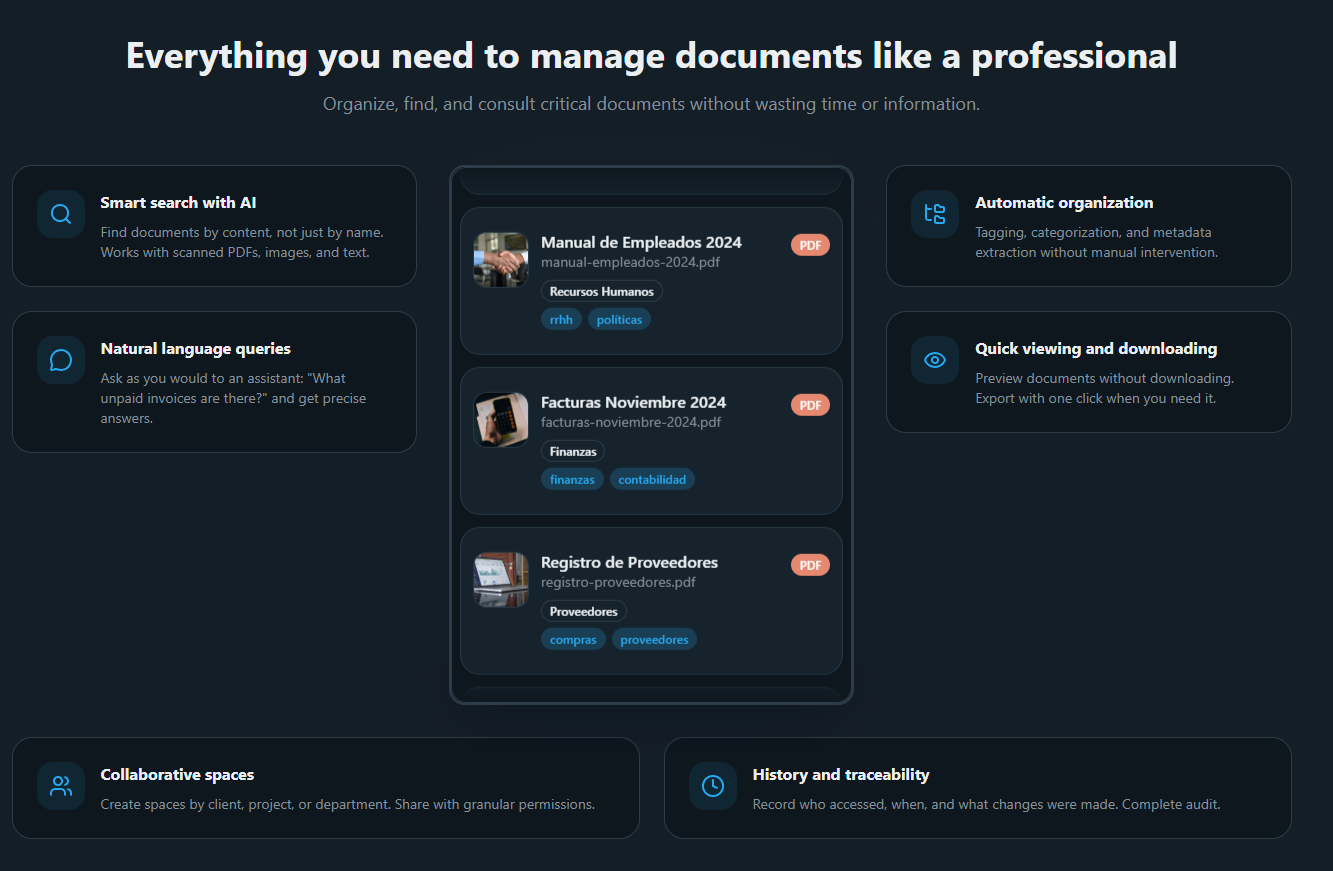
Task: Open the Proveedores category chip
Action: pos(583,611)
